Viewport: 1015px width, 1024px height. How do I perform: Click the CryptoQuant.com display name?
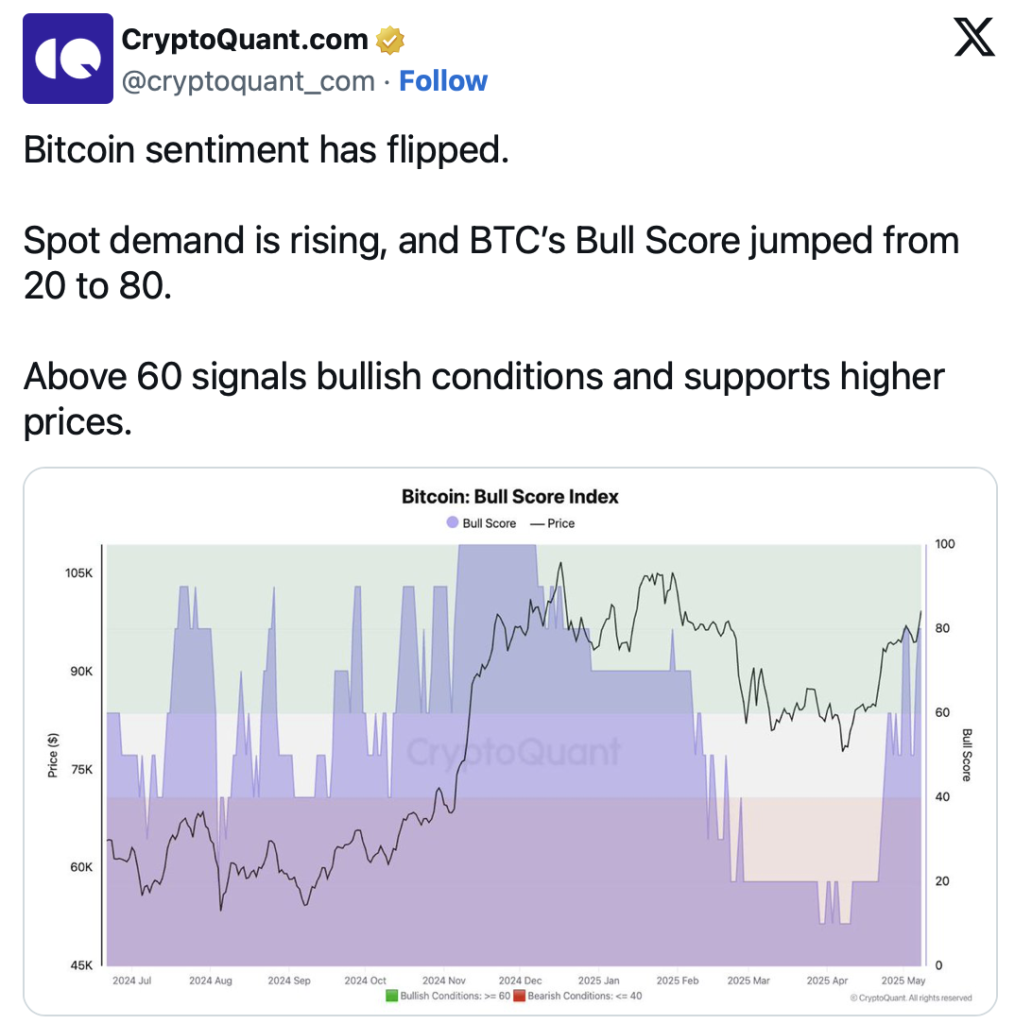[x=245, y=39]
